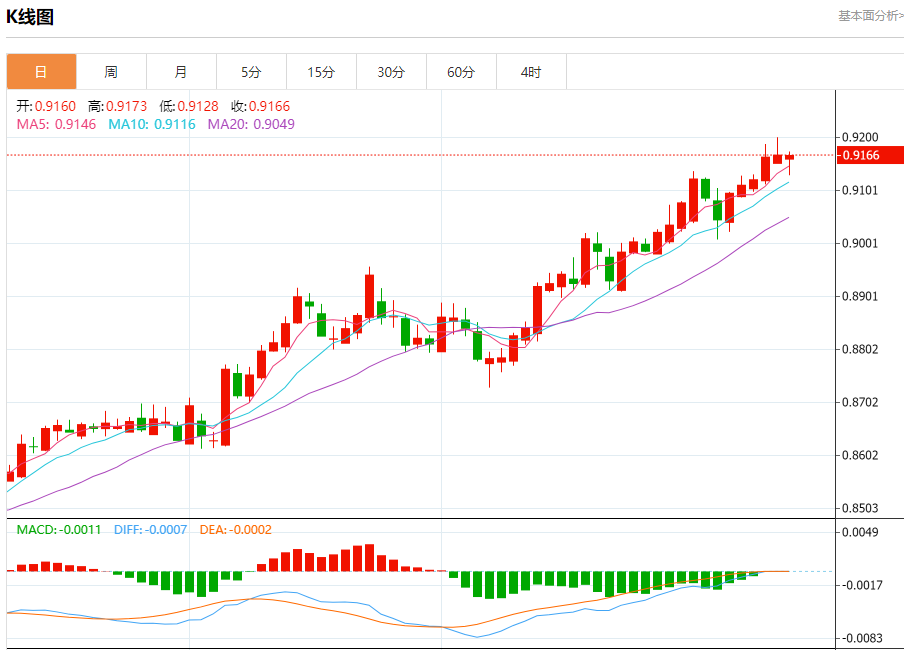Switch to the 周 (weekly) tab
The image size is (904, 650).
tap(111, 72)
